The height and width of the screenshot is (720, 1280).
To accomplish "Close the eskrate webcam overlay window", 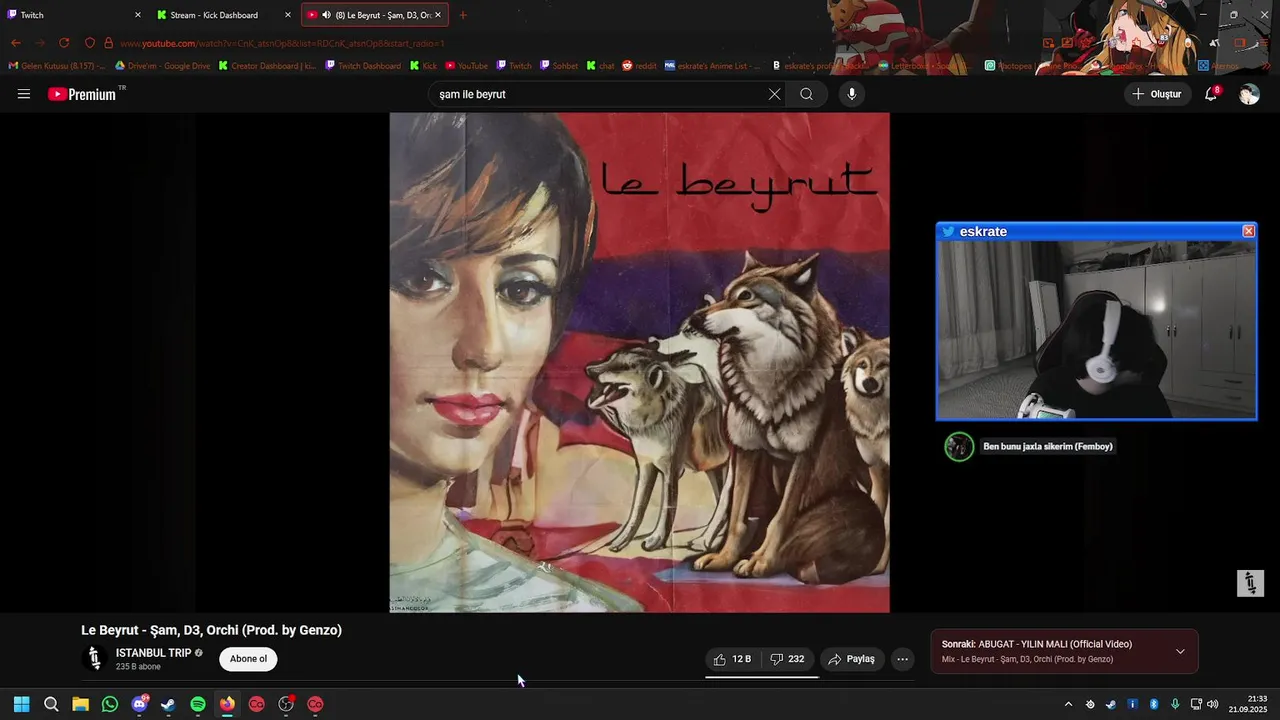I will point(1248,231).
